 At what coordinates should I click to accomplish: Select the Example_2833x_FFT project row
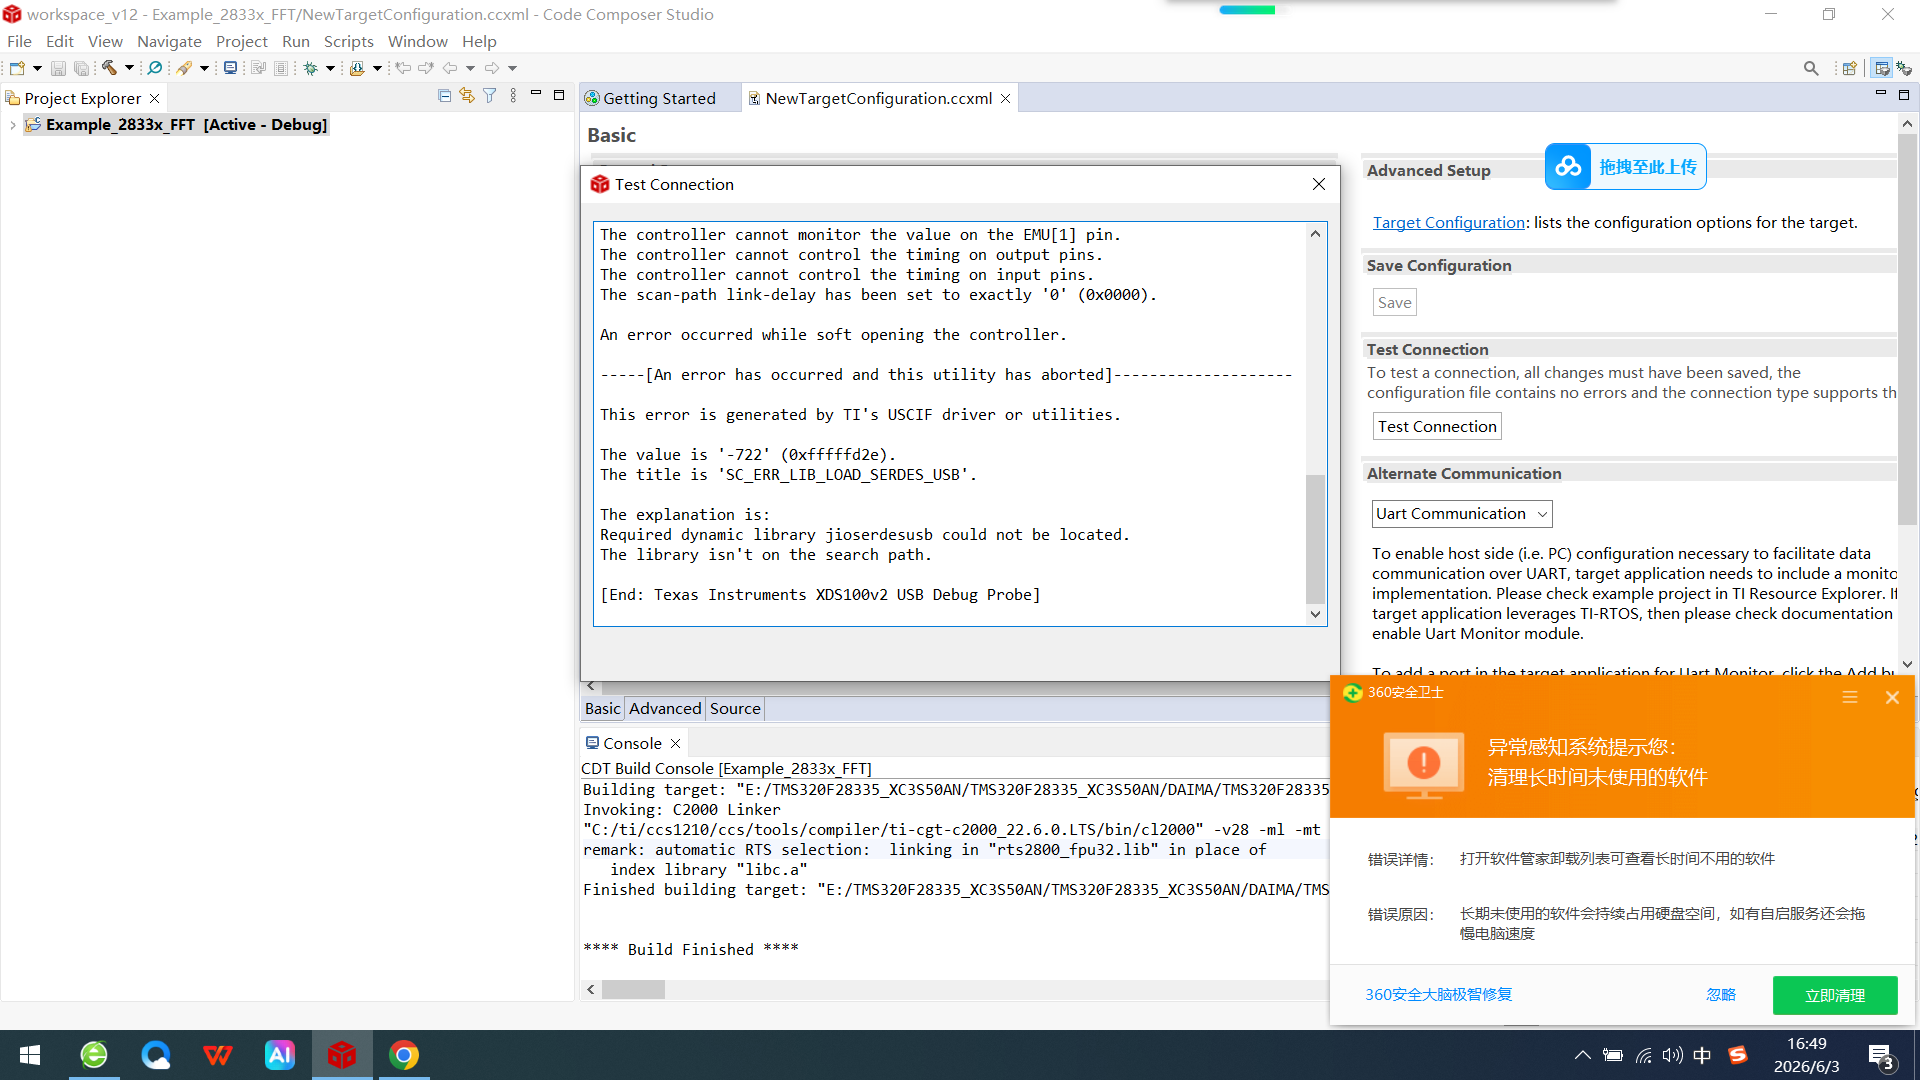pyautogui.click(x=176, y=125)
